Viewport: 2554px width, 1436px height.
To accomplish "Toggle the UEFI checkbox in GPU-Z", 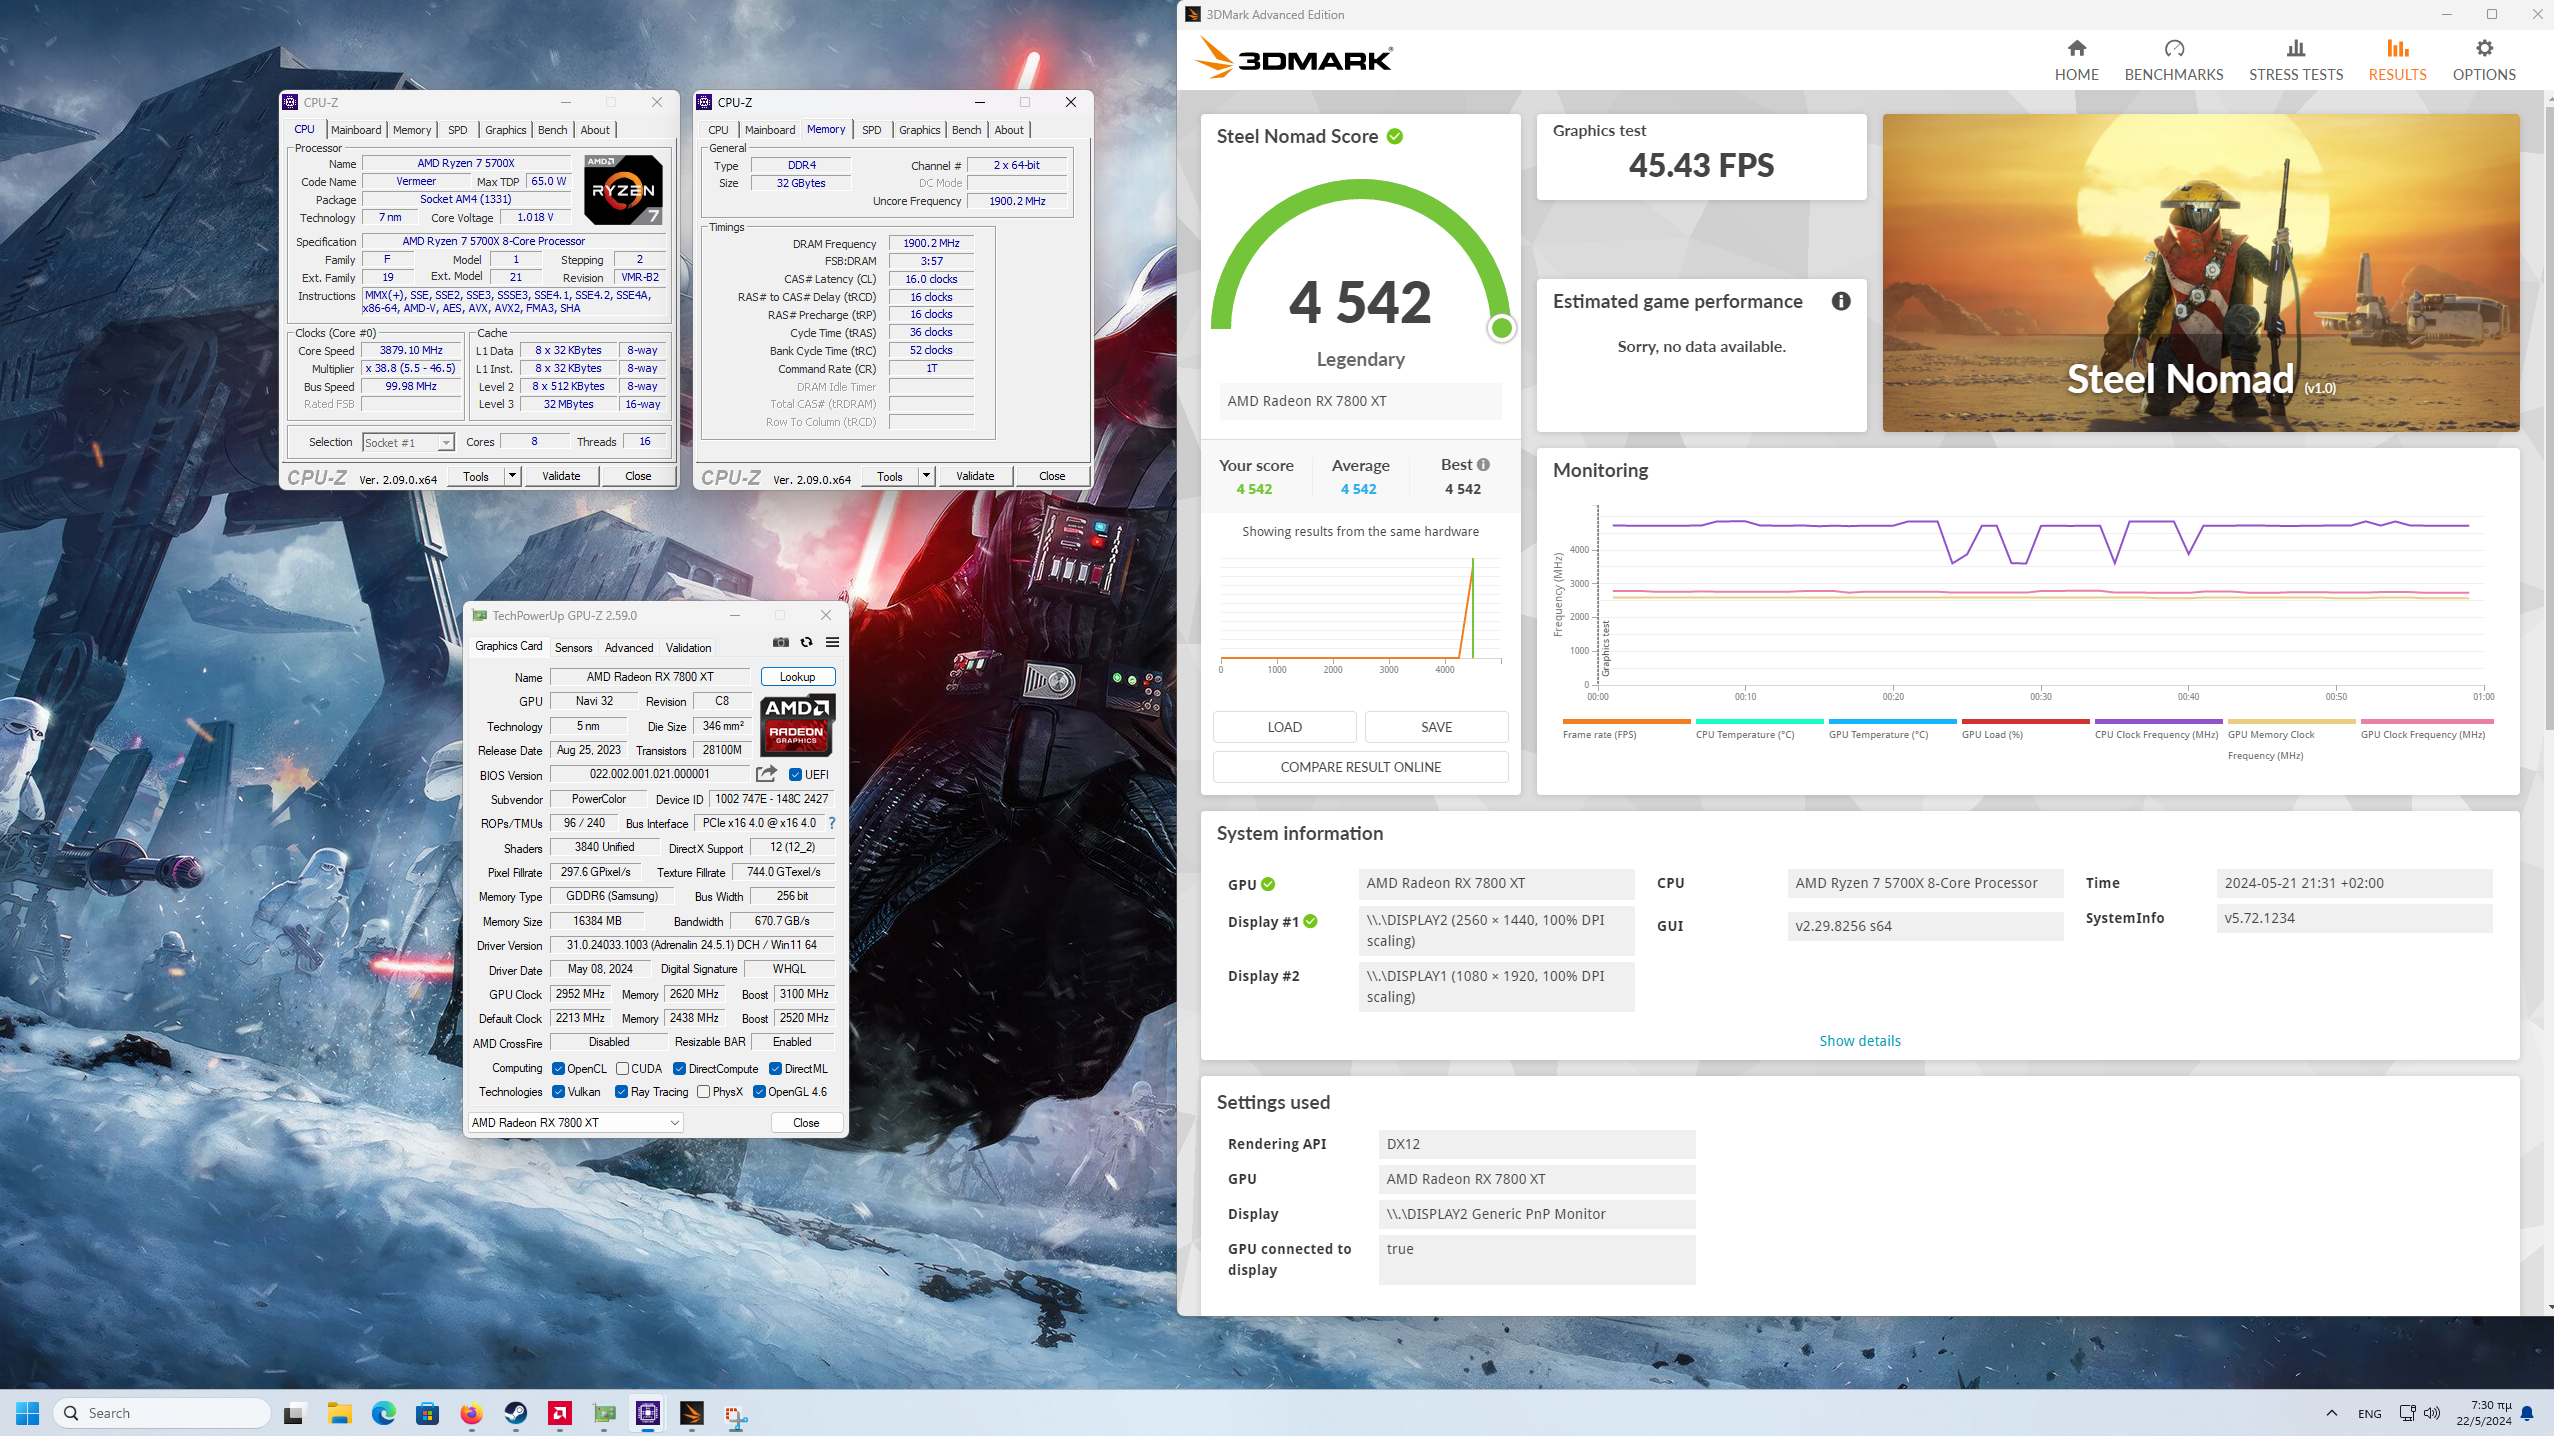I will pos(795,774).
